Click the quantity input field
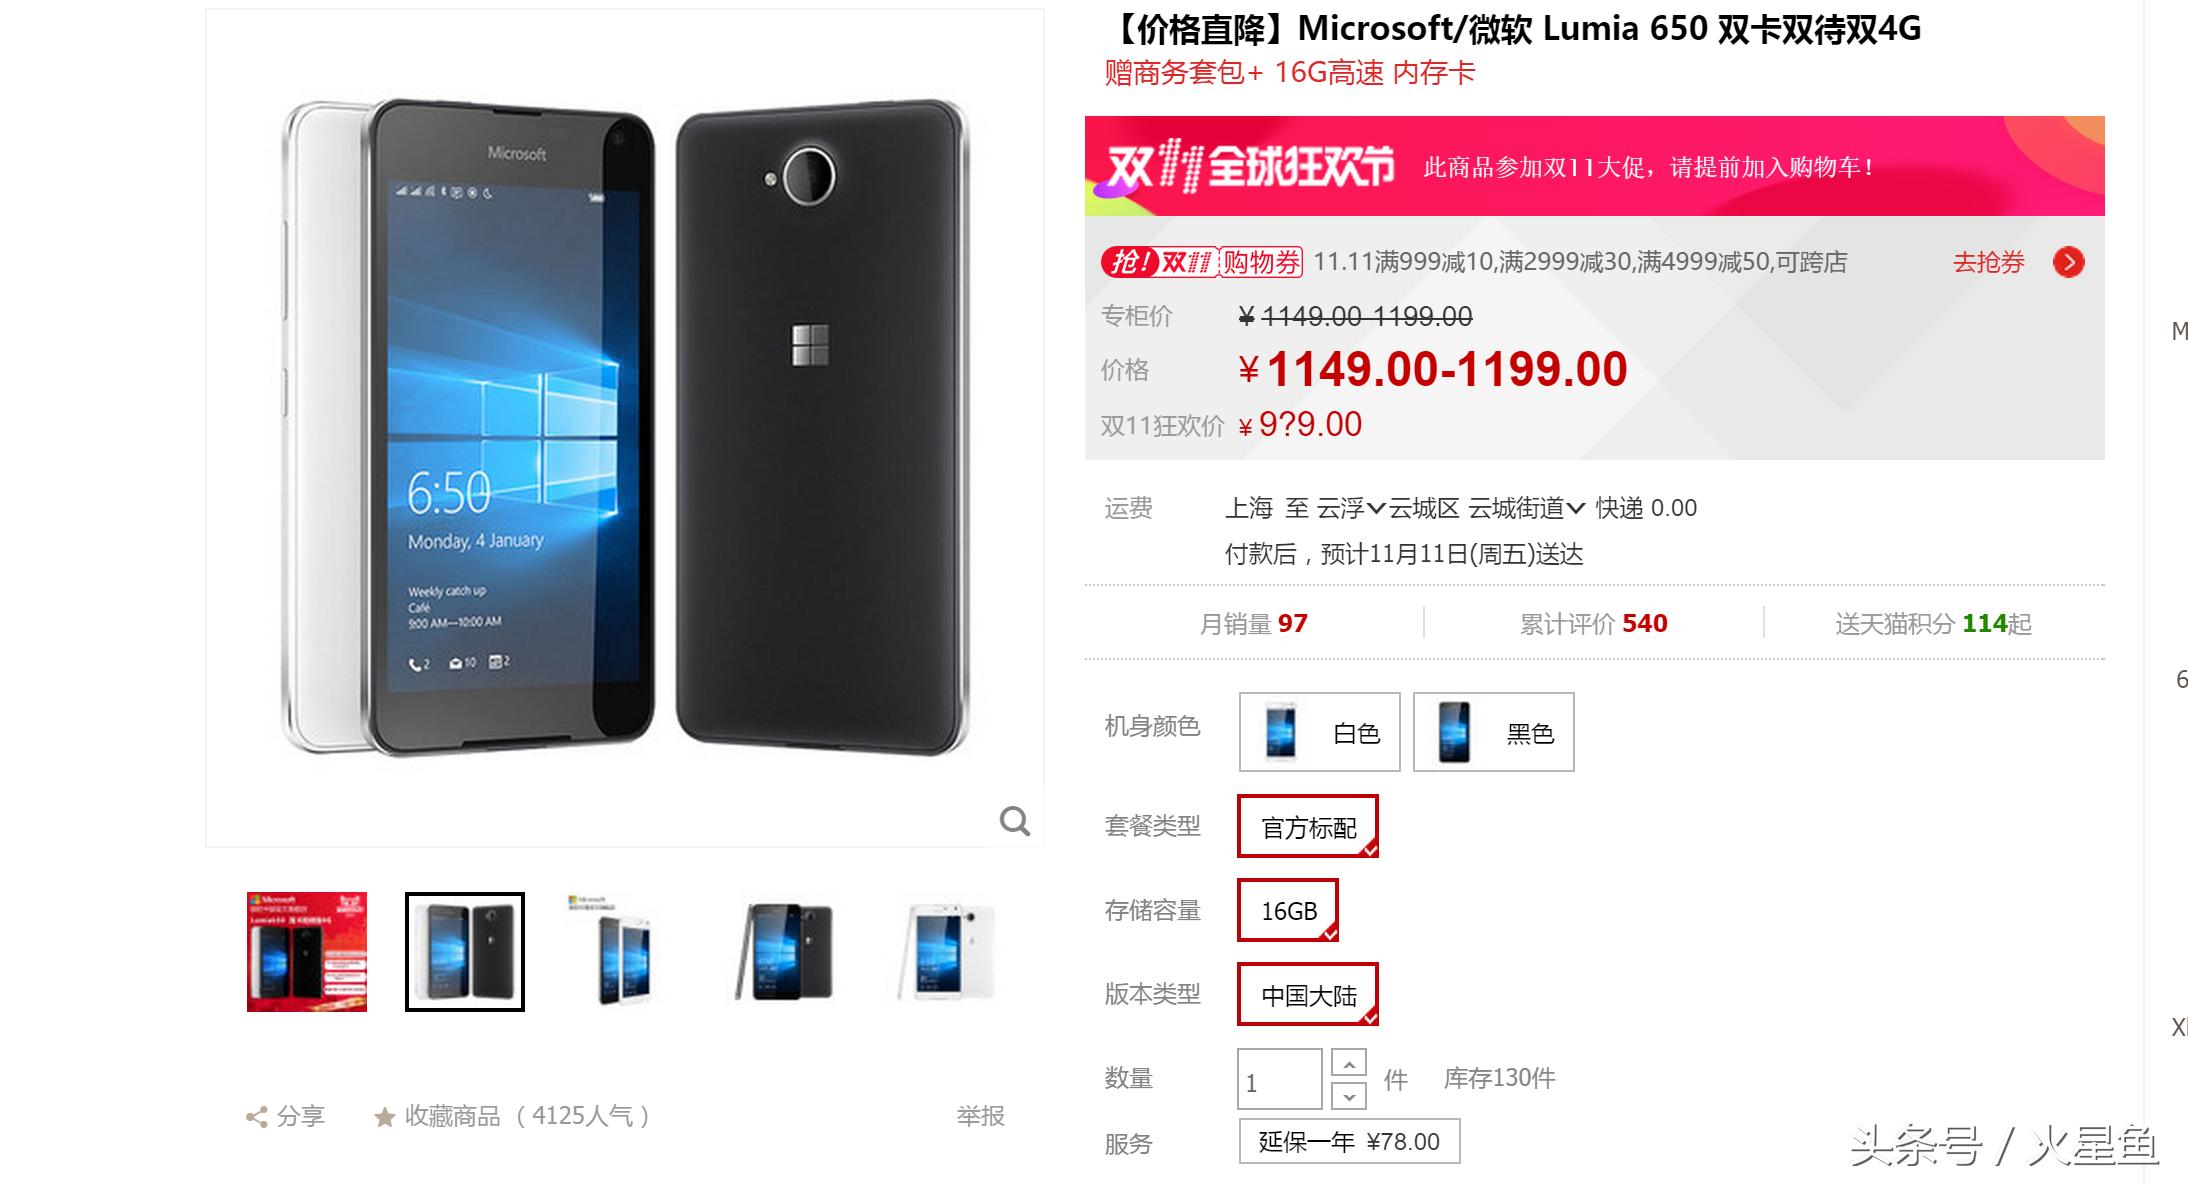 coord(1280,1079)
